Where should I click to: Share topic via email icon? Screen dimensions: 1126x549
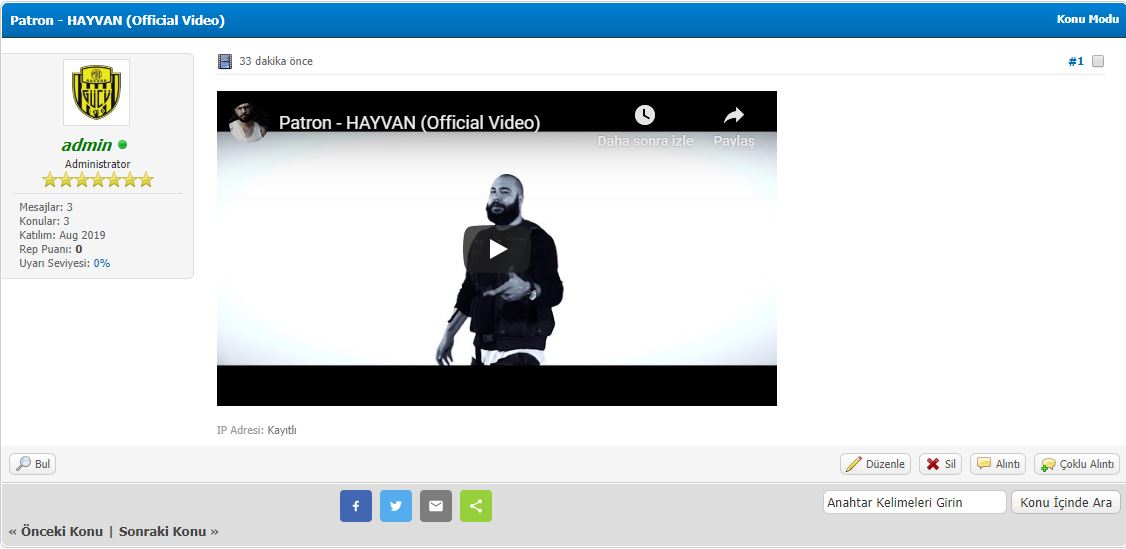(x=436, y=506)
